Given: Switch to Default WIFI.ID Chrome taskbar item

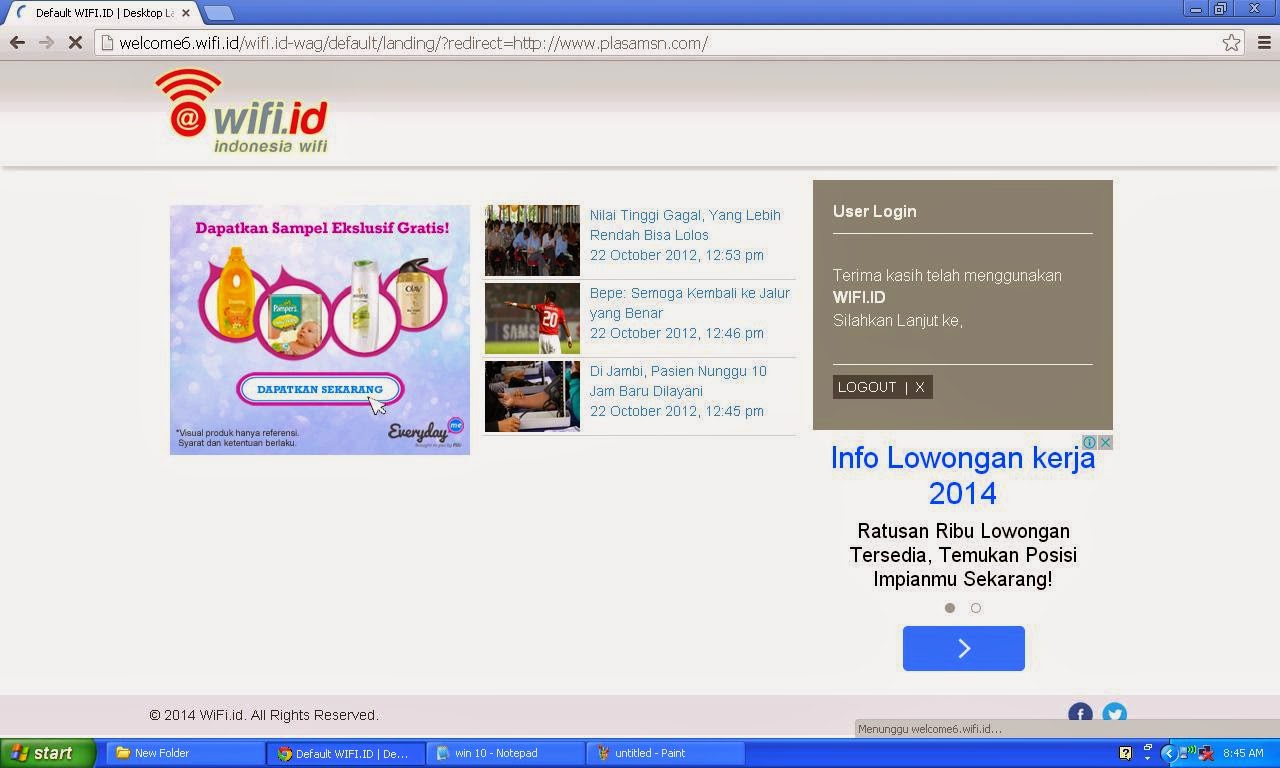Looking at the screenshot, I should tap(346, 753).
